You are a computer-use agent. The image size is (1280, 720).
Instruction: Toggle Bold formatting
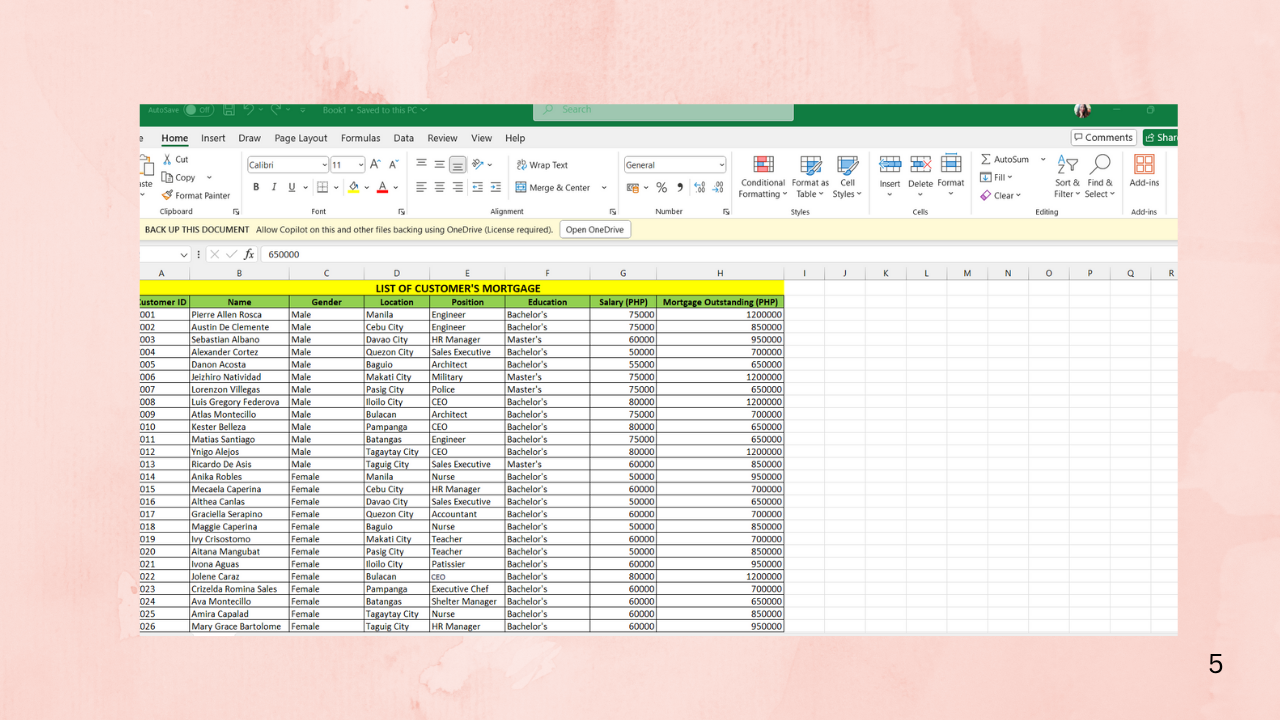256,187
